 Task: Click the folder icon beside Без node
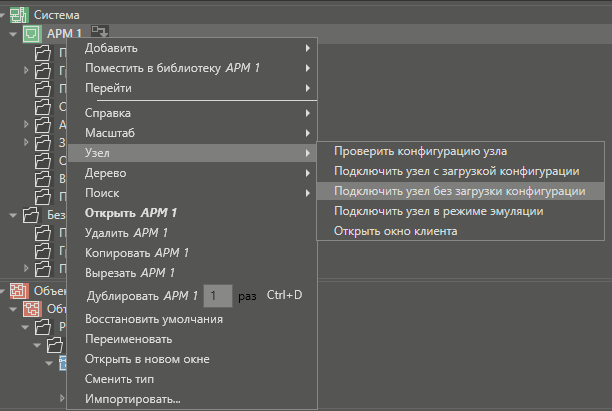click(31, 215)
